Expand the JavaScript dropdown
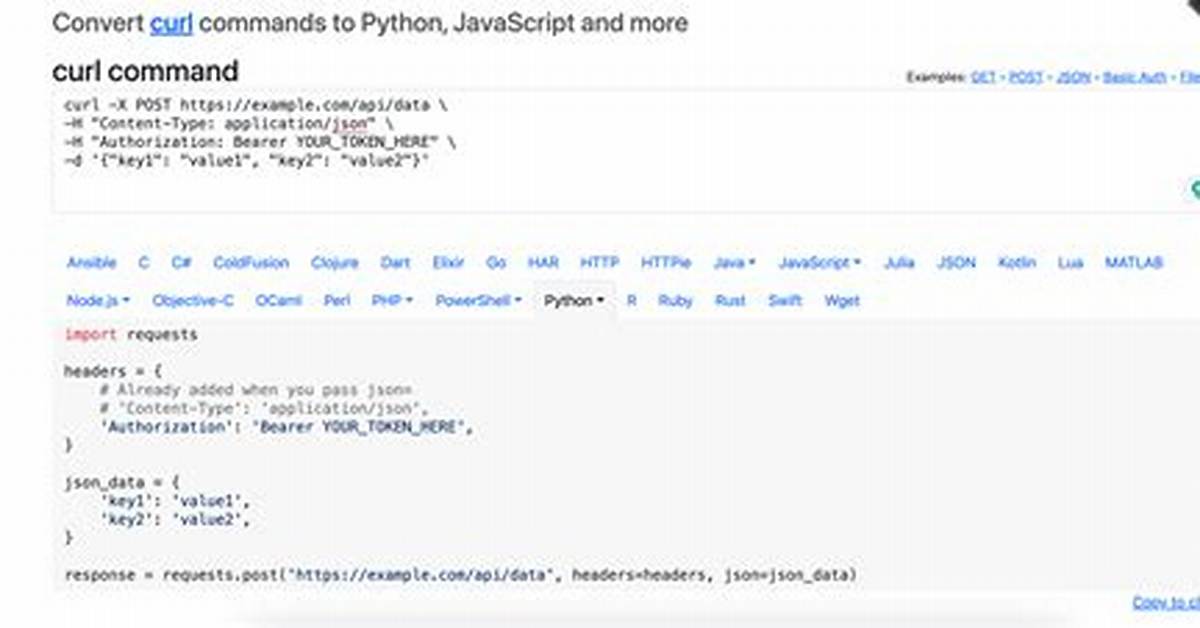The height and width of the screenshot is (628, 1200). click(819, 263)
